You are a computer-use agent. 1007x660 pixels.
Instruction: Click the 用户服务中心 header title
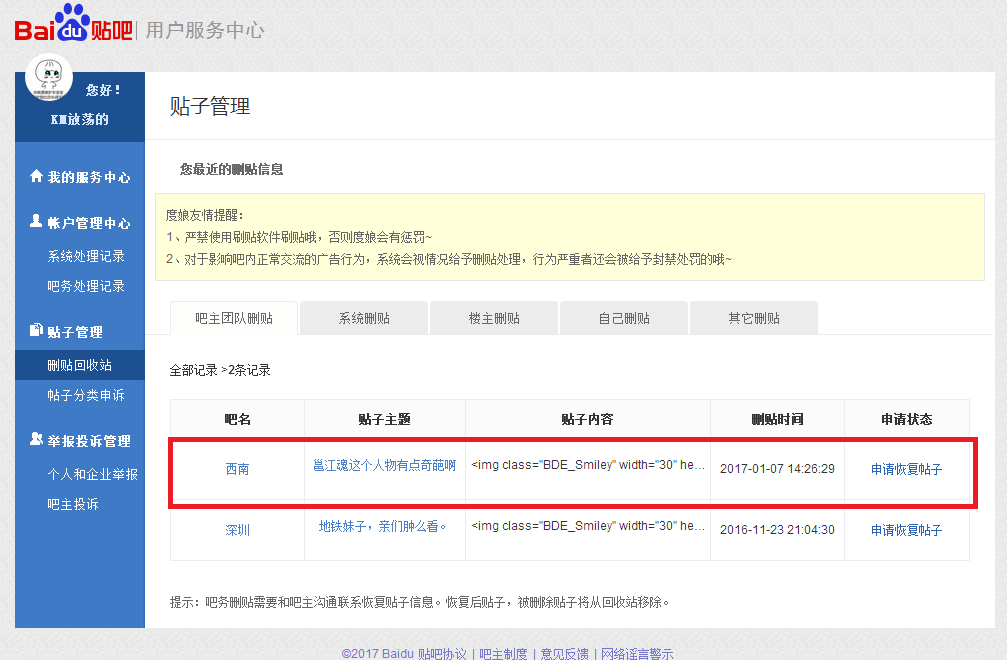tap(205, 30)
